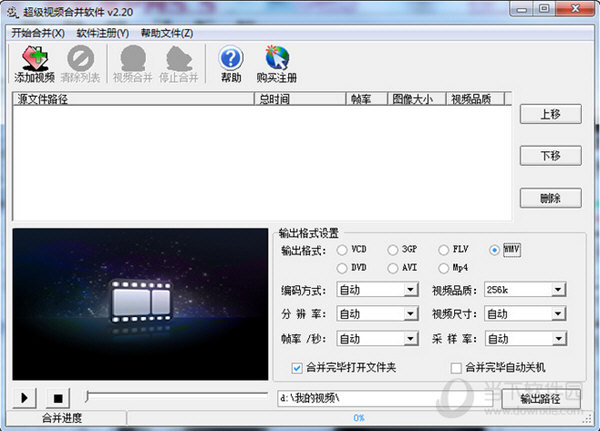Expand the 分辨率 dropdown

pyautogui.click(x=411, y=314)
